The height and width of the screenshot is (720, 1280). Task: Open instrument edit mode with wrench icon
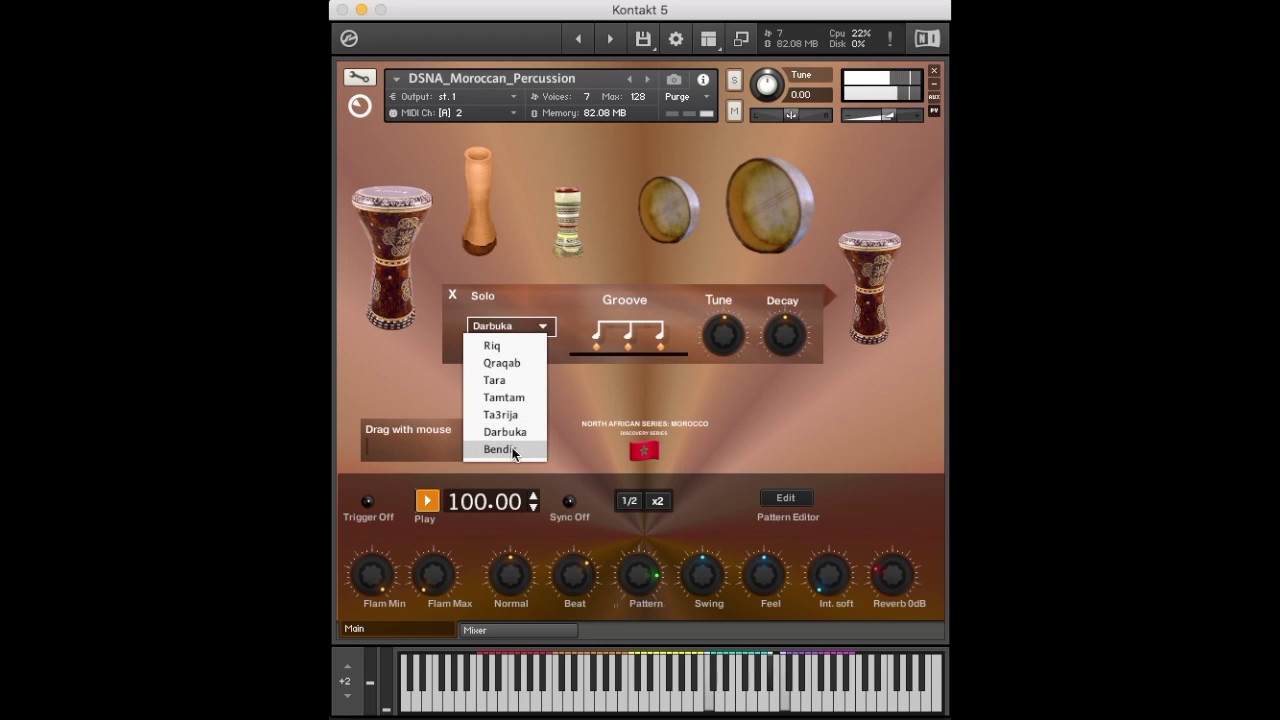pos(359,78)
